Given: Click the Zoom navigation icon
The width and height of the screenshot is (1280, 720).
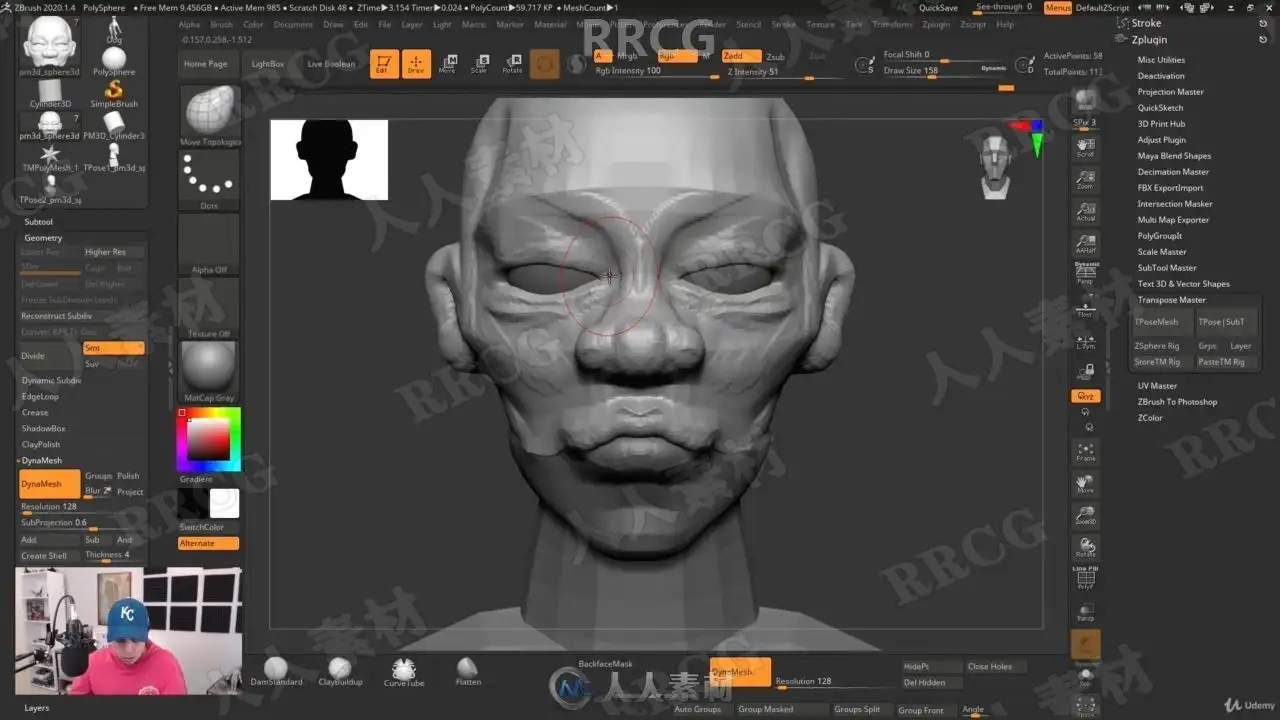Looking at the screenshot, I should pos(1085,180).
